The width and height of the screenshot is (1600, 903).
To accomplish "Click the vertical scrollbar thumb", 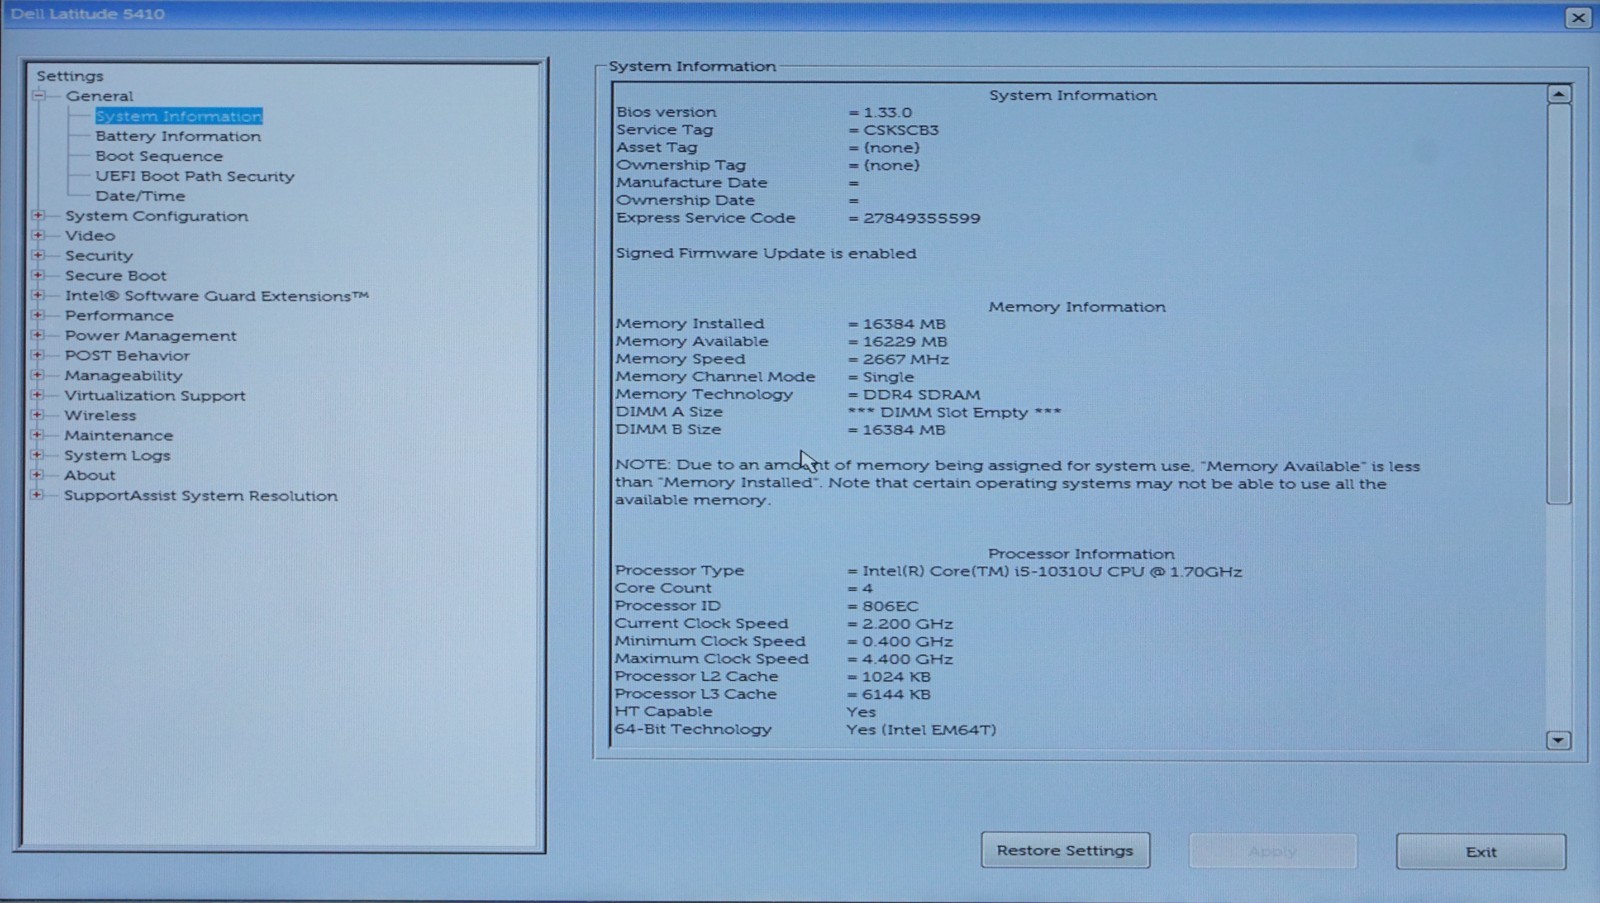I will pyautogui.click(x=1559, y=304).
